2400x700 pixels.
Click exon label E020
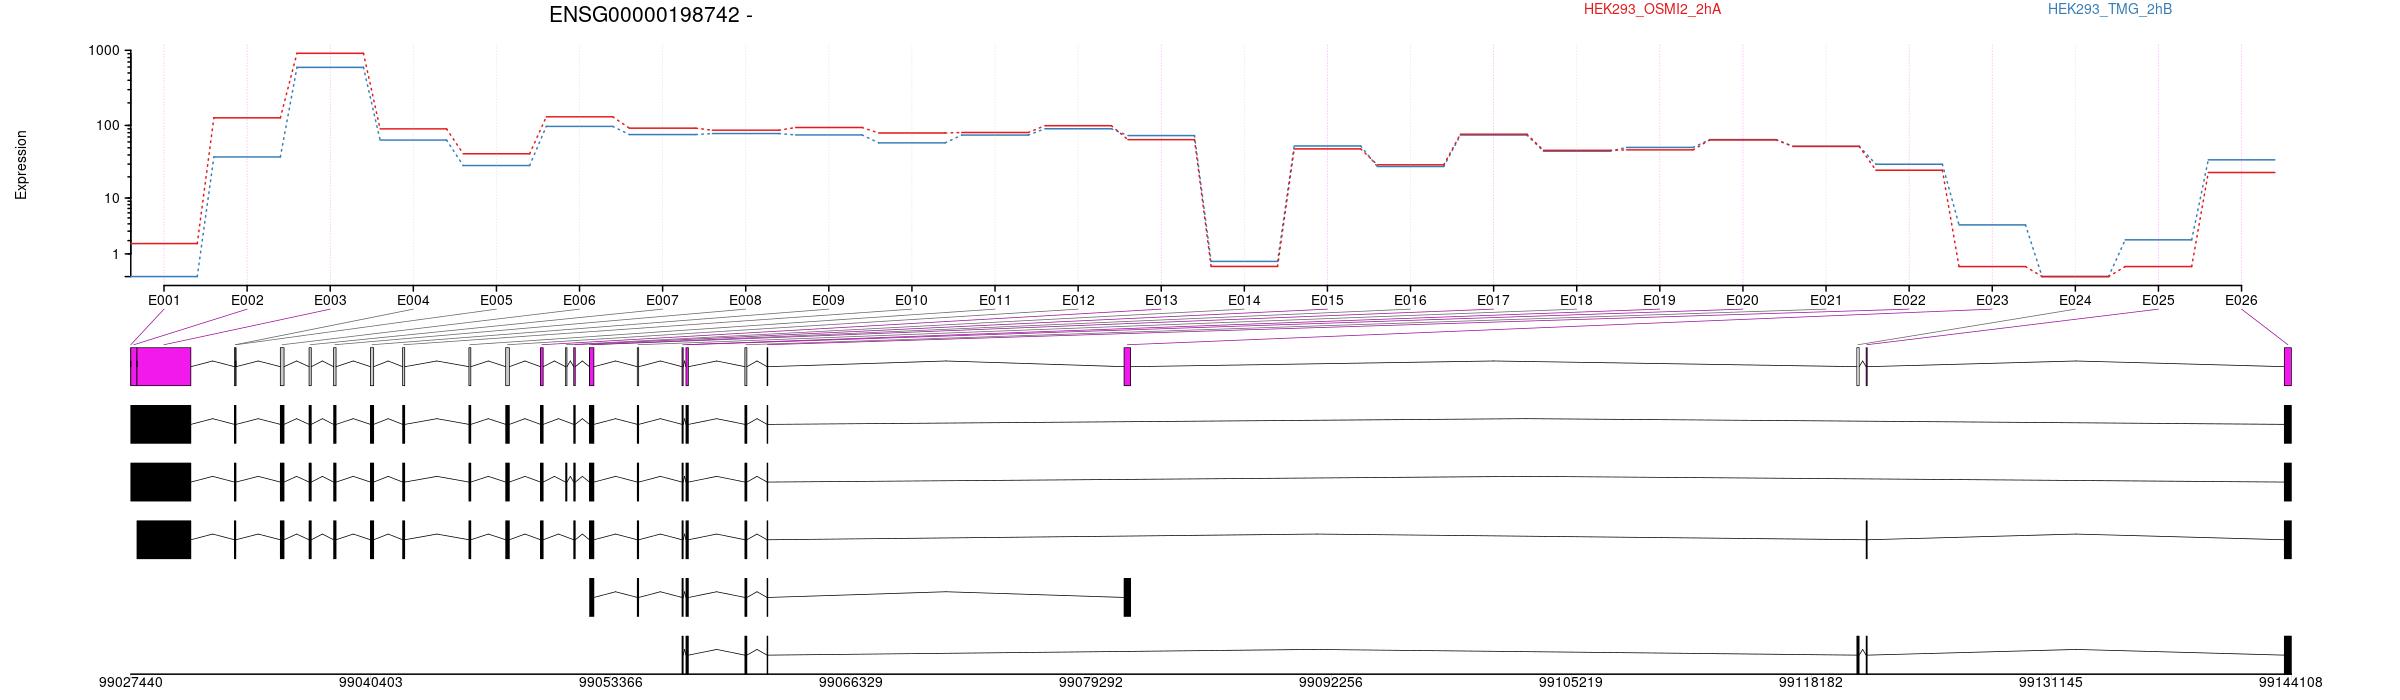click(1742, 300)
